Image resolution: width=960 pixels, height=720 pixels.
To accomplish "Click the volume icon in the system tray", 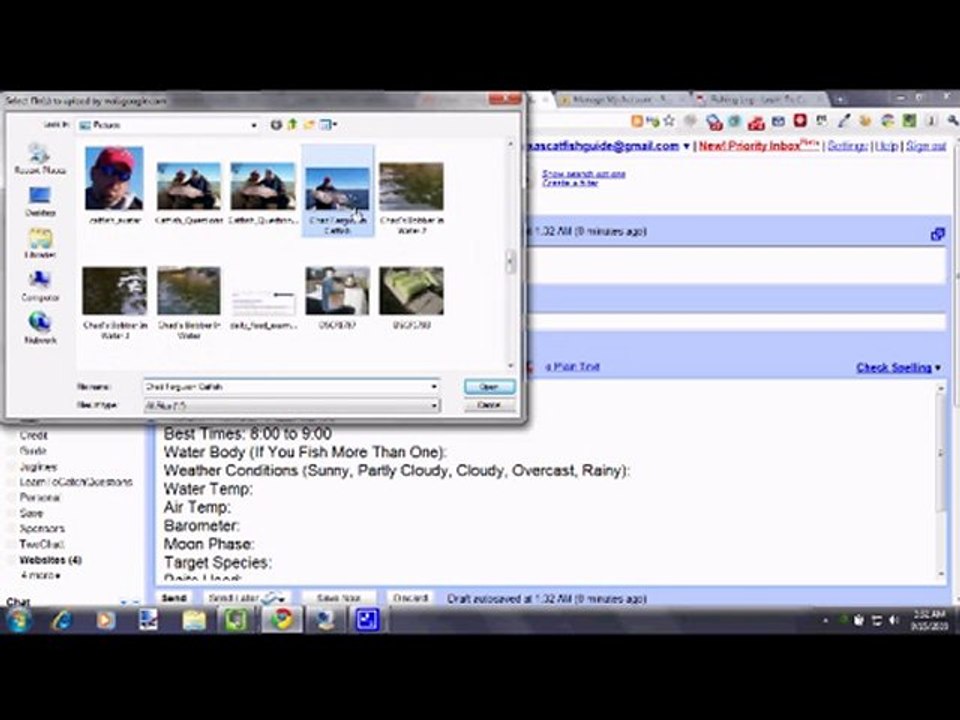I will (894, 620).
